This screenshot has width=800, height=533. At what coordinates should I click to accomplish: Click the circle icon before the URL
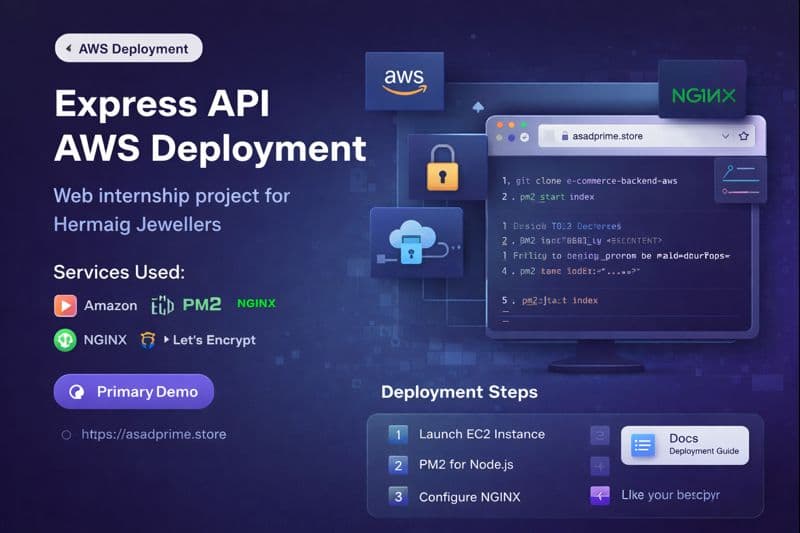(x=66, y=435)
